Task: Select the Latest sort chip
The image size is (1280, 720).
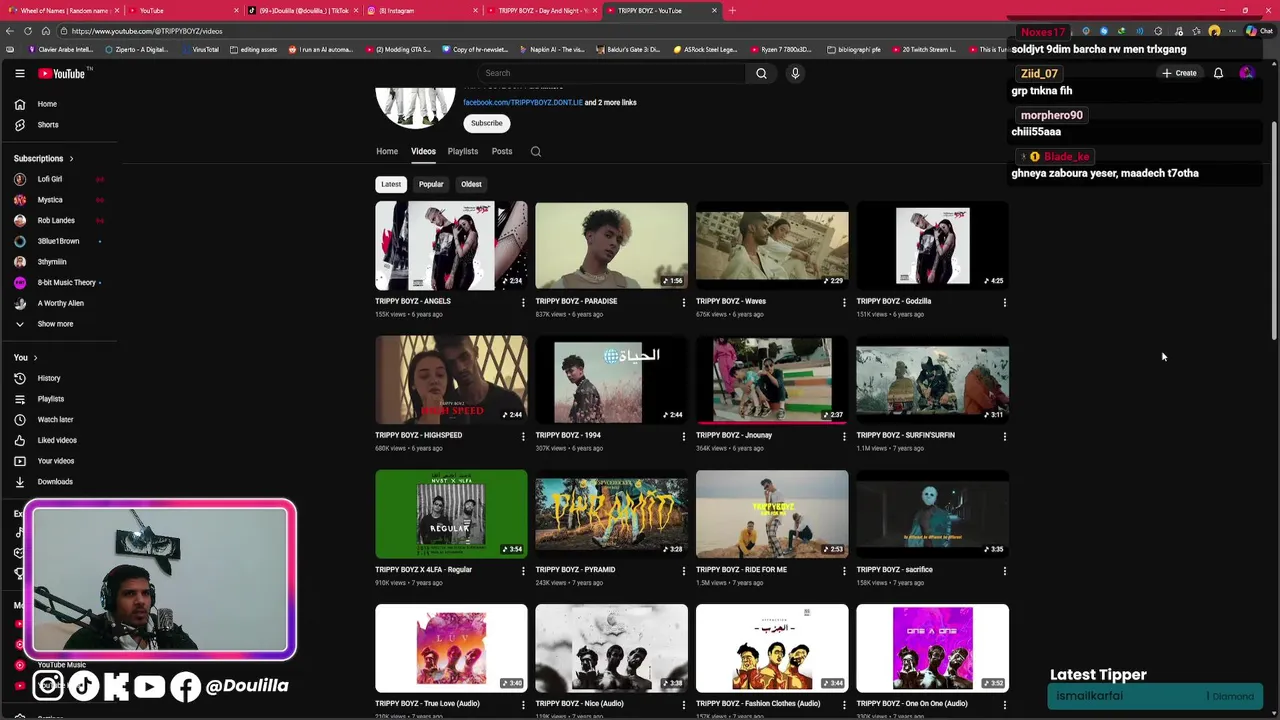Action: click(x=391, y=184)
